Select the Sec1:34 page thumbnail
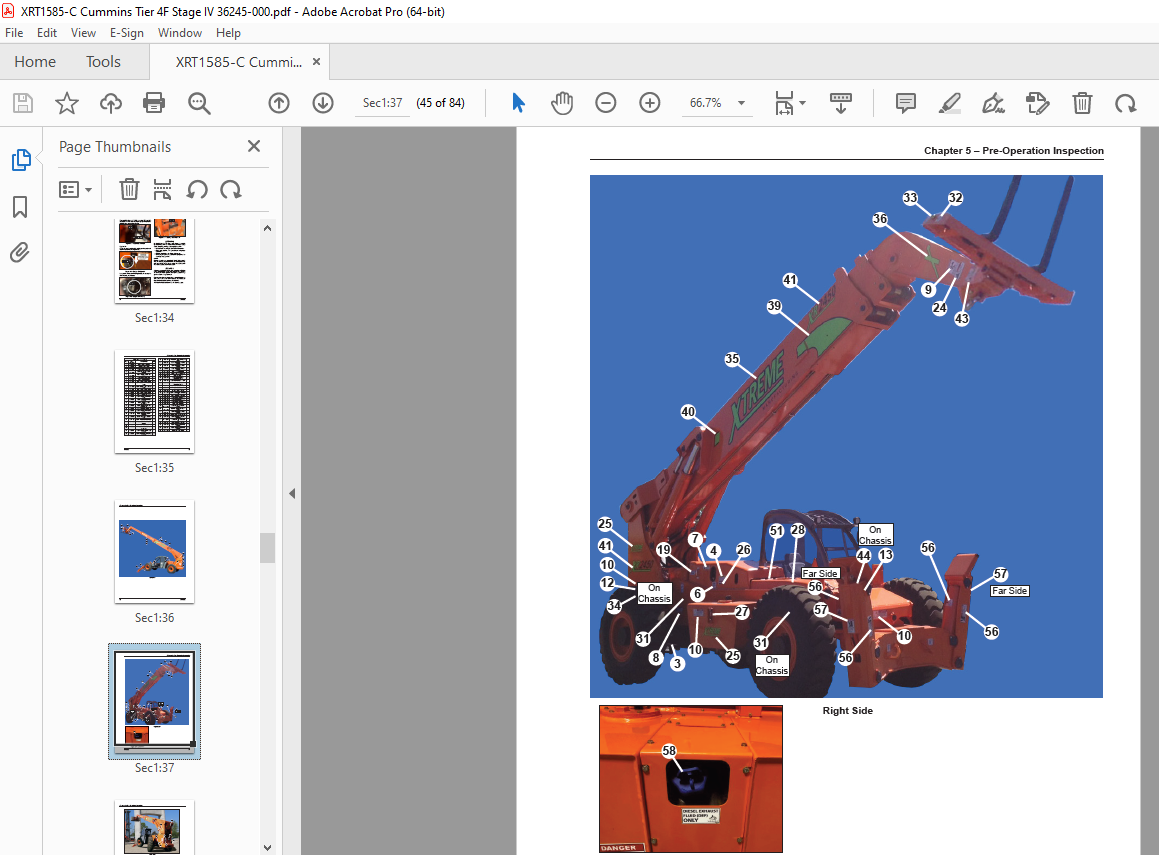 [154, 261]
